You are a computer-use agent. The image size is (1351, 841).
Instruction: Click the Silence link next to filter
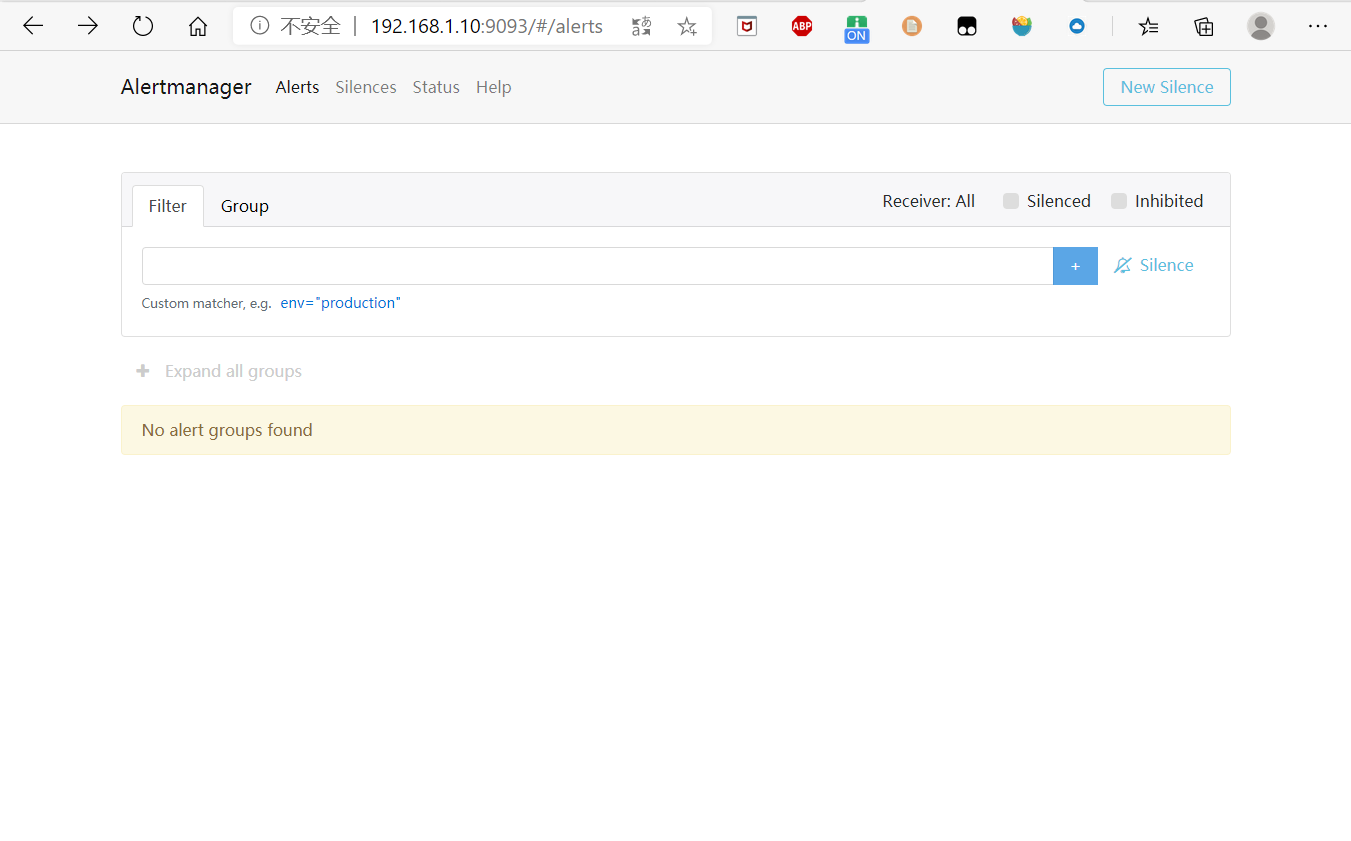pyautogui.click(x=1166, y=265)
